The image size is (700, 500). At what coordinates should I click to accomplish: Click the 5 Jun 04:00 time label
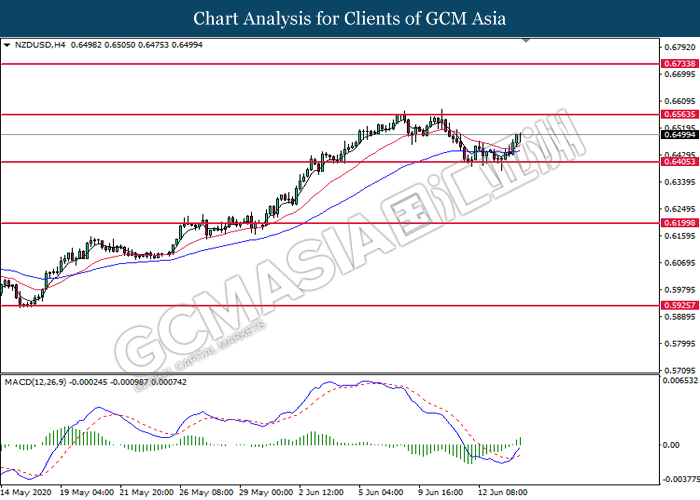(381, 492)
